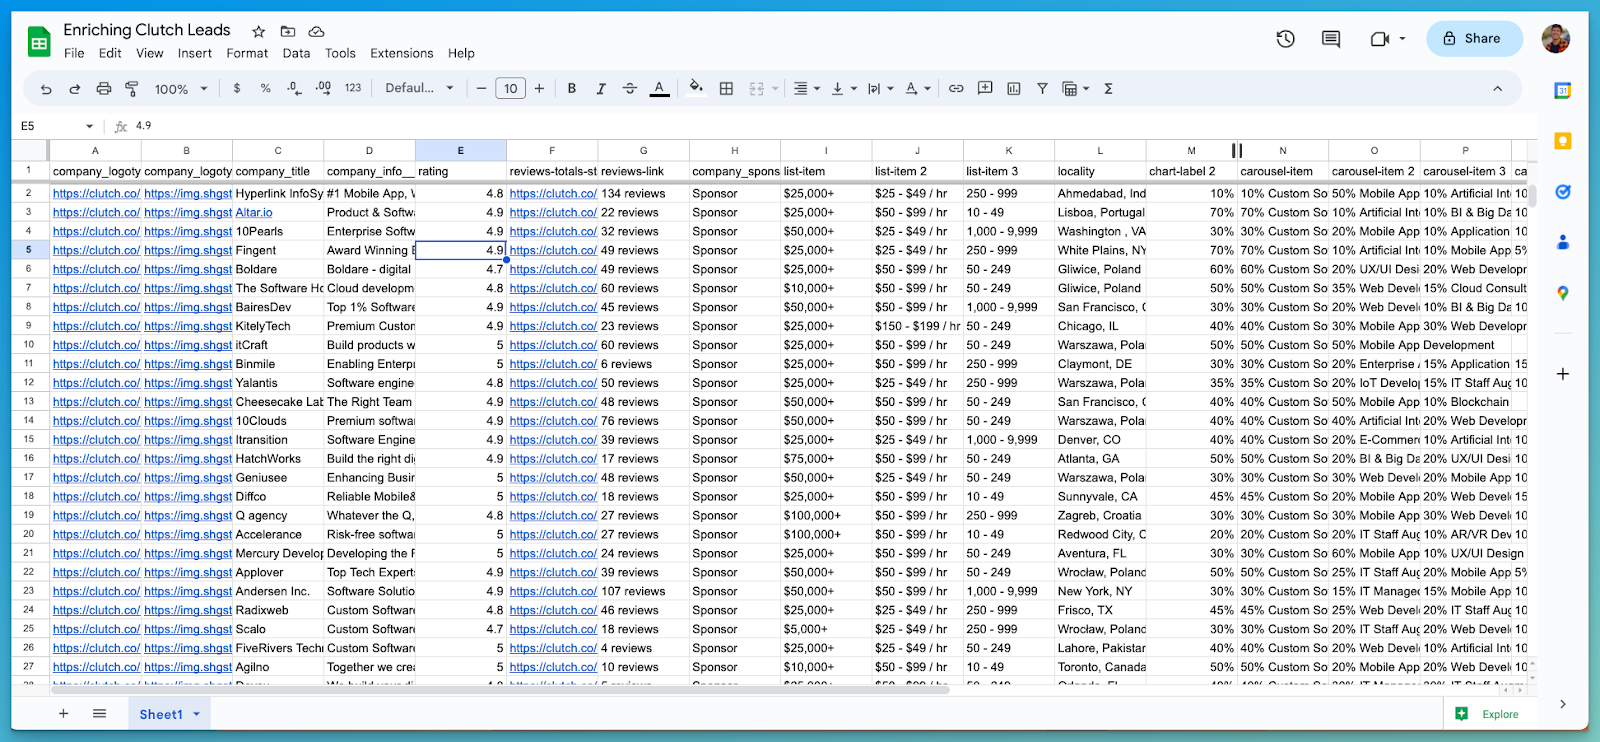This screenshot has height=742, width=1600.
Task: Click the Insert comment icon
Action: click(x=985, y=89)
